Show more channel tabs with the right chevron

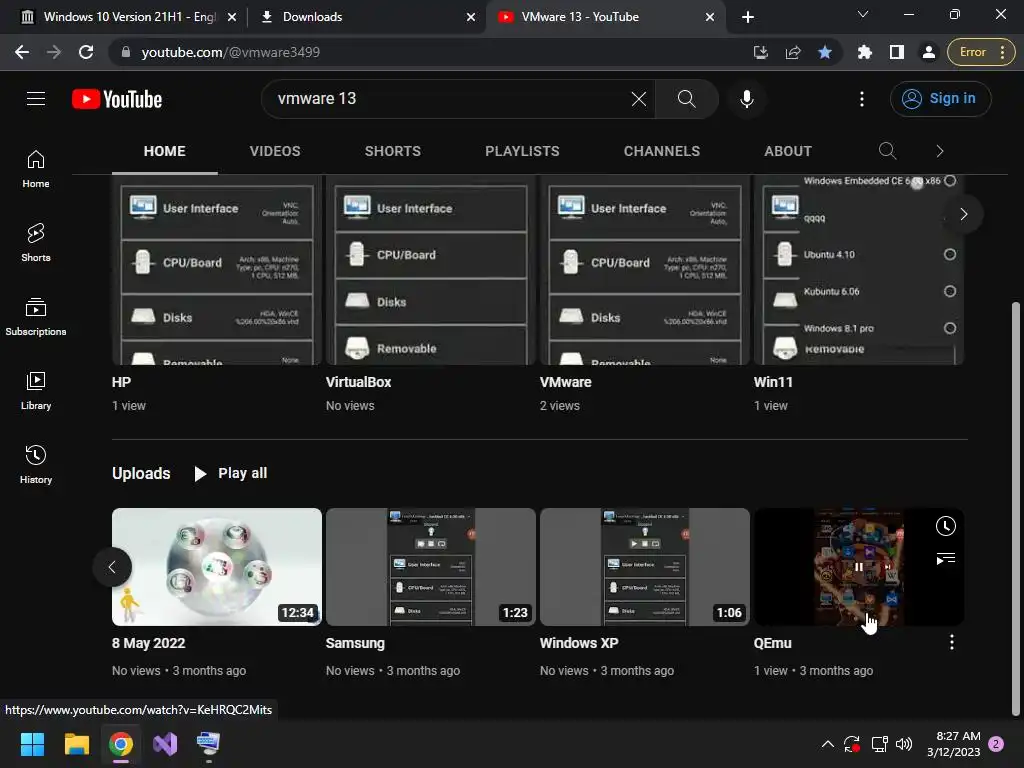click(x=940, y=151)
